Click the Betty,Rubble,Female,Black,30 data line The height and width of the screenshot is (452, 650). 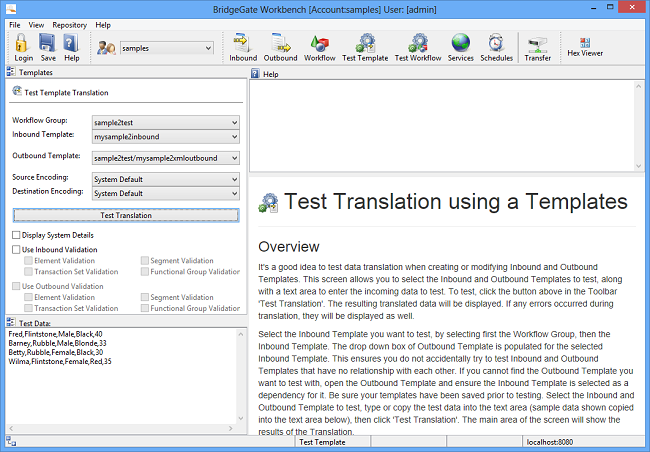(56, 352)
